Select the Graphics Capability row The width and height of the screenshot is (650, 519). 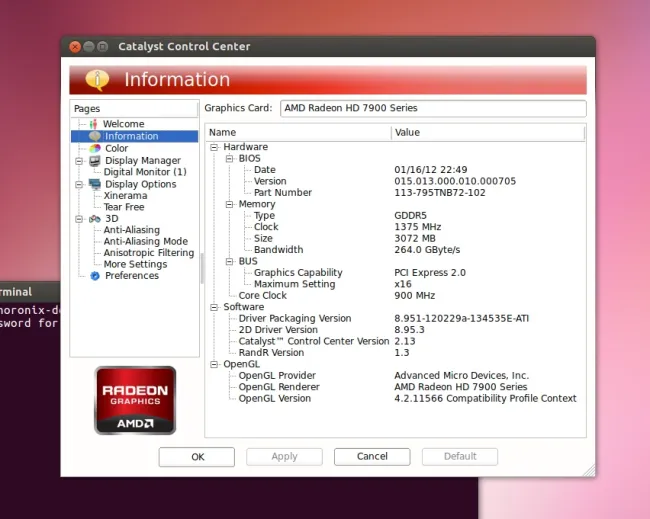[395, 273]
